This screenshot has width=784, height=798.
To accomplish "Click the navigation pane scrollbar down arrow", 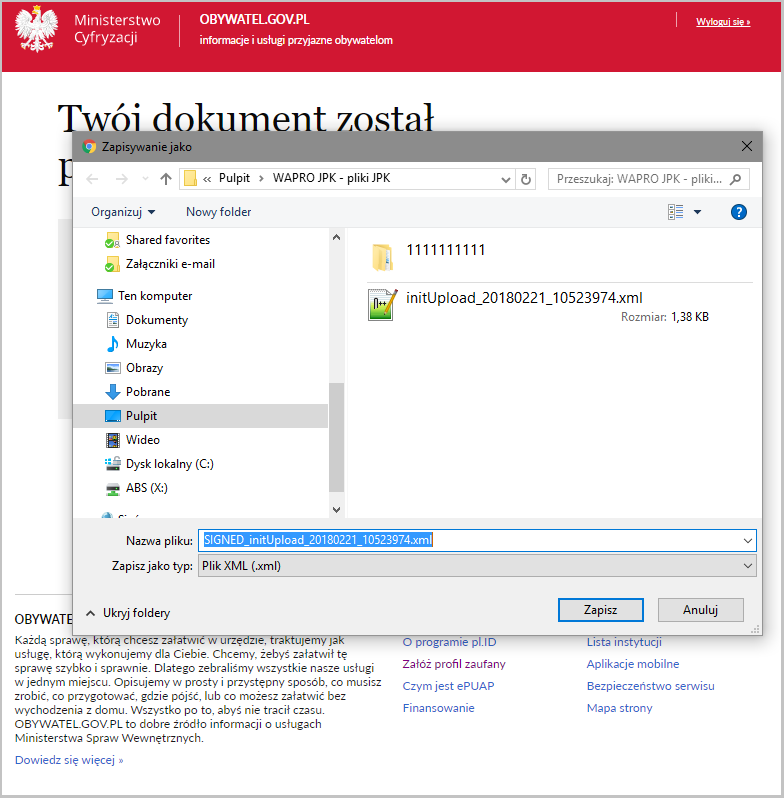I will (336, 509).
